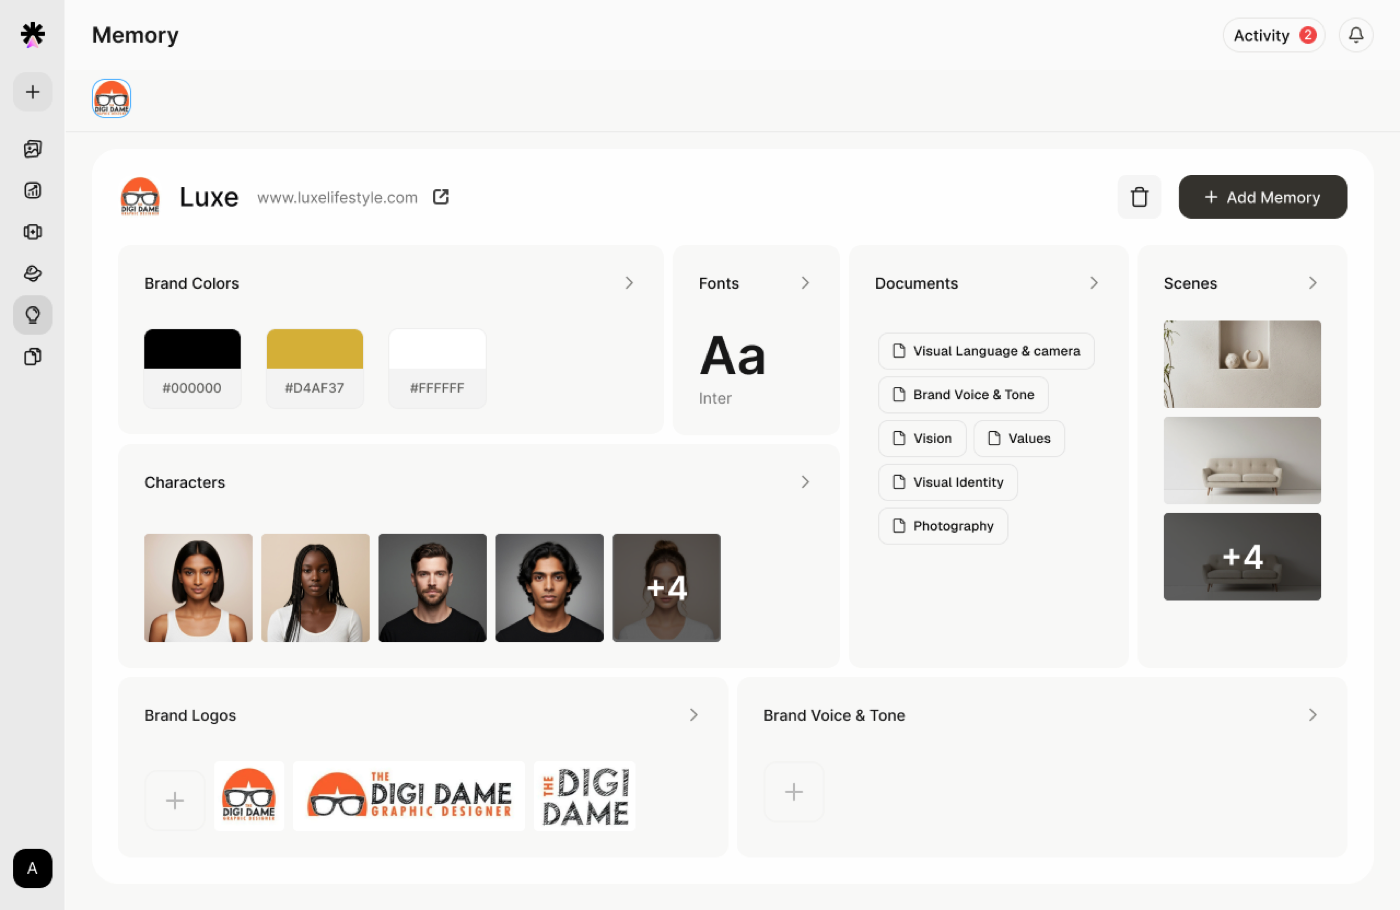Expand the Brand Colors section chevron
1400x910 pixels.
pos(629,283)
